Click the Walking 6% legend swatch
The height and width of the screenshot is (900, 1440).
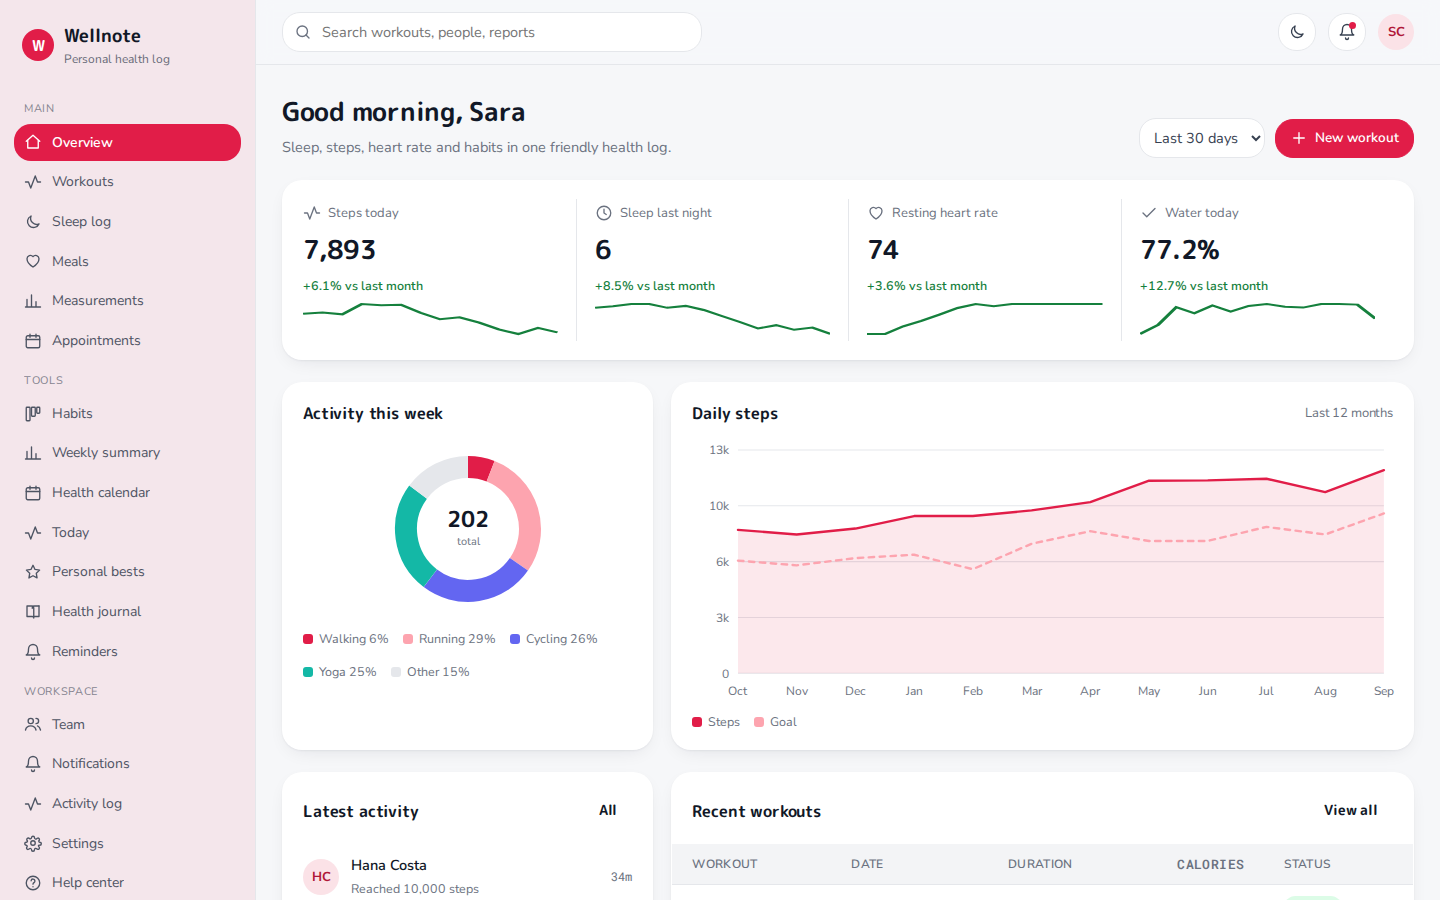click(x=308, y=639)
